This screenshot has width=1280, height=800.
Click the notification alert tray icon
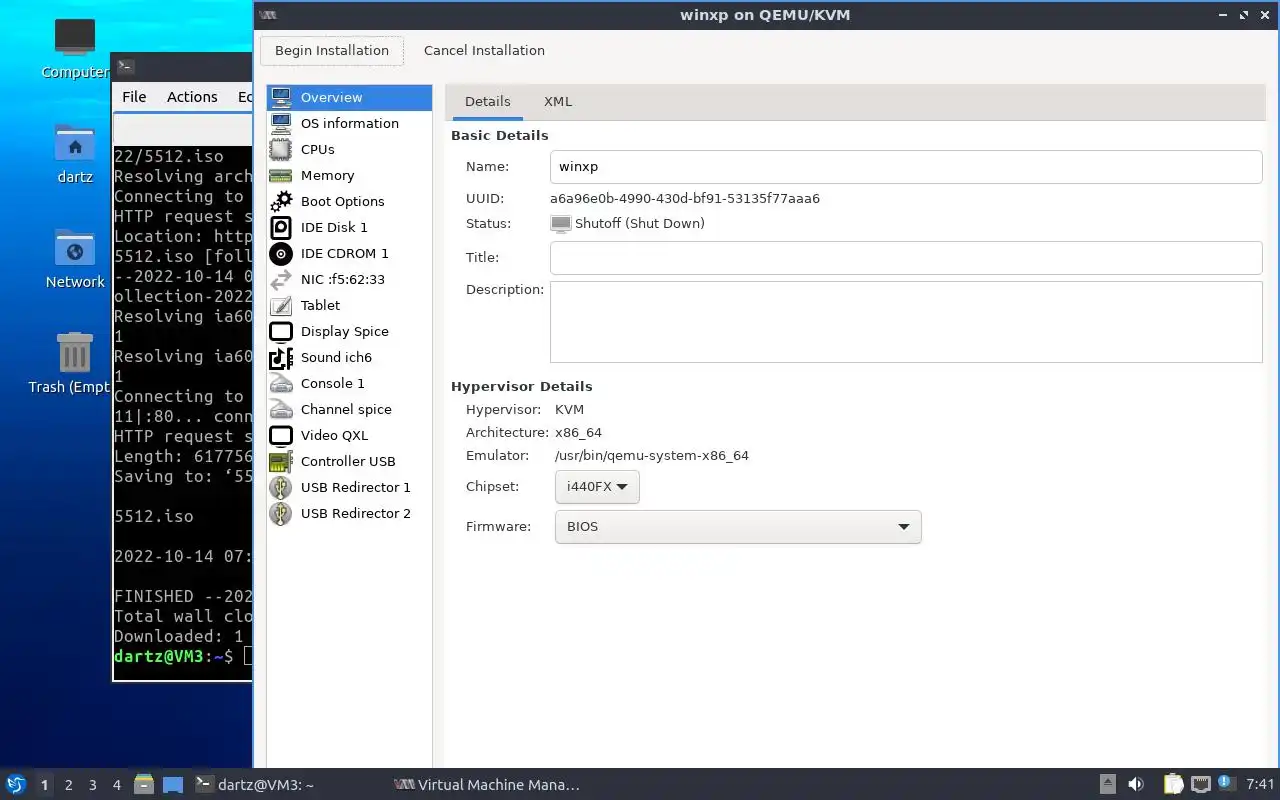pyautogui.click(x=1226, y=784)
